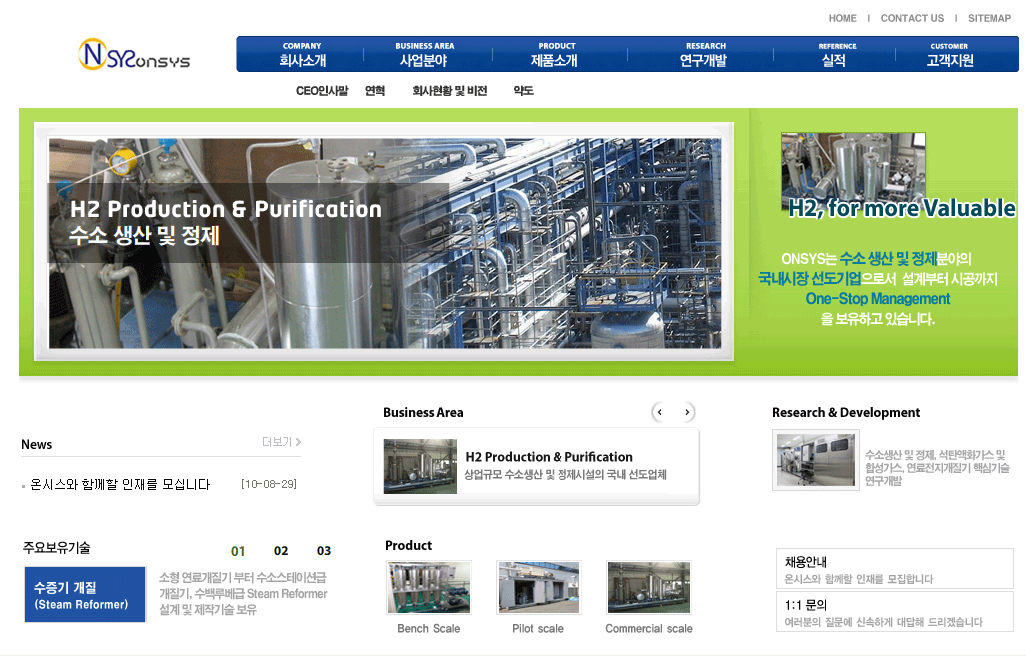This screenshot has height=656, width=1026.
Task: Click the CONTACT US link
Action: click(x=912, y=18)
